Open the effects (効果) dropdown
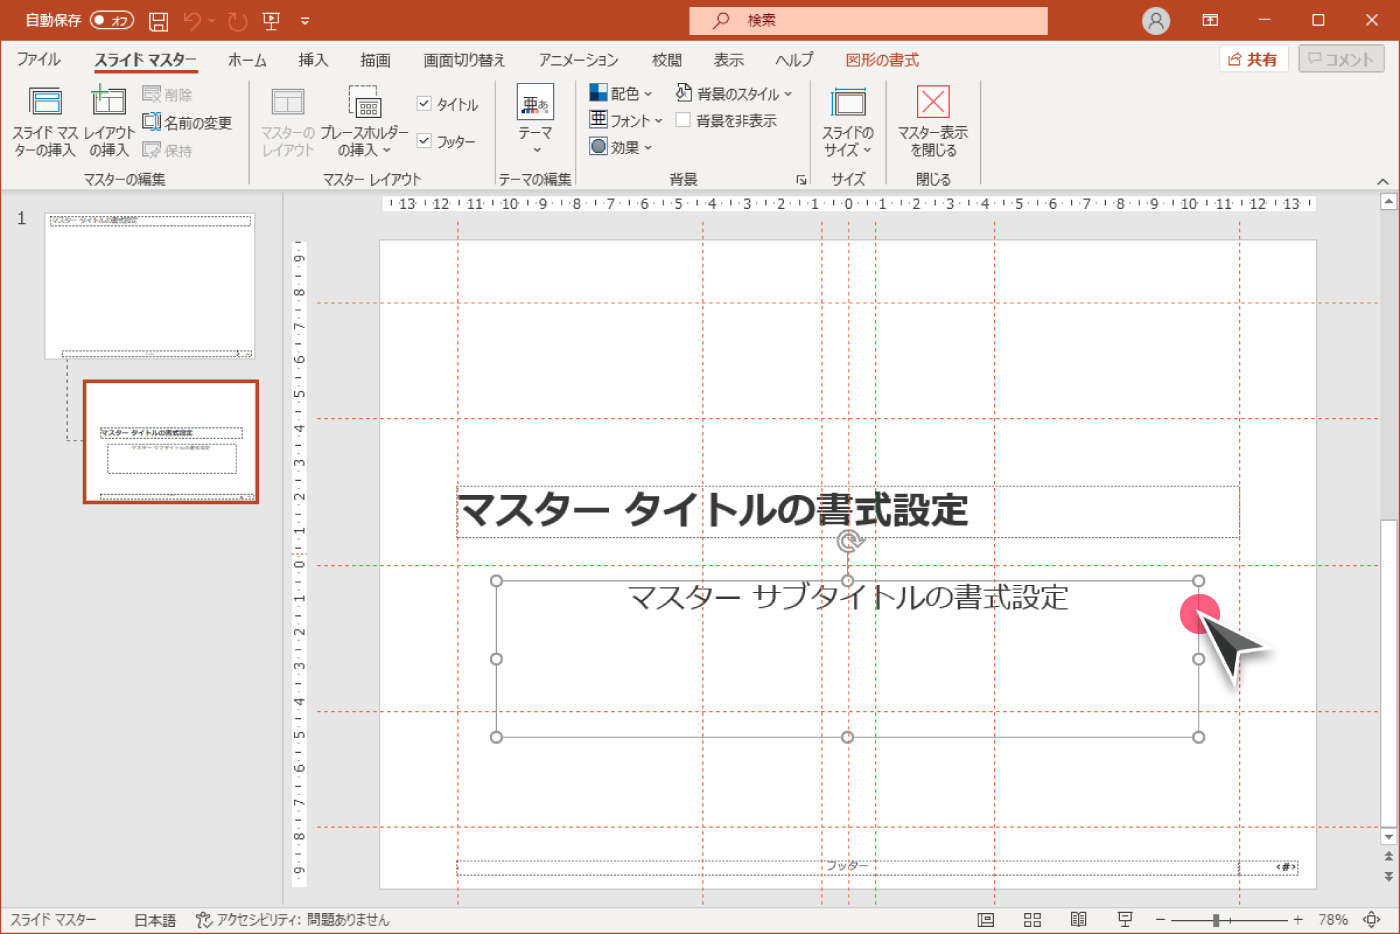Image resolution: width=1400 pixels, height=934 pixels. (620, 147)
